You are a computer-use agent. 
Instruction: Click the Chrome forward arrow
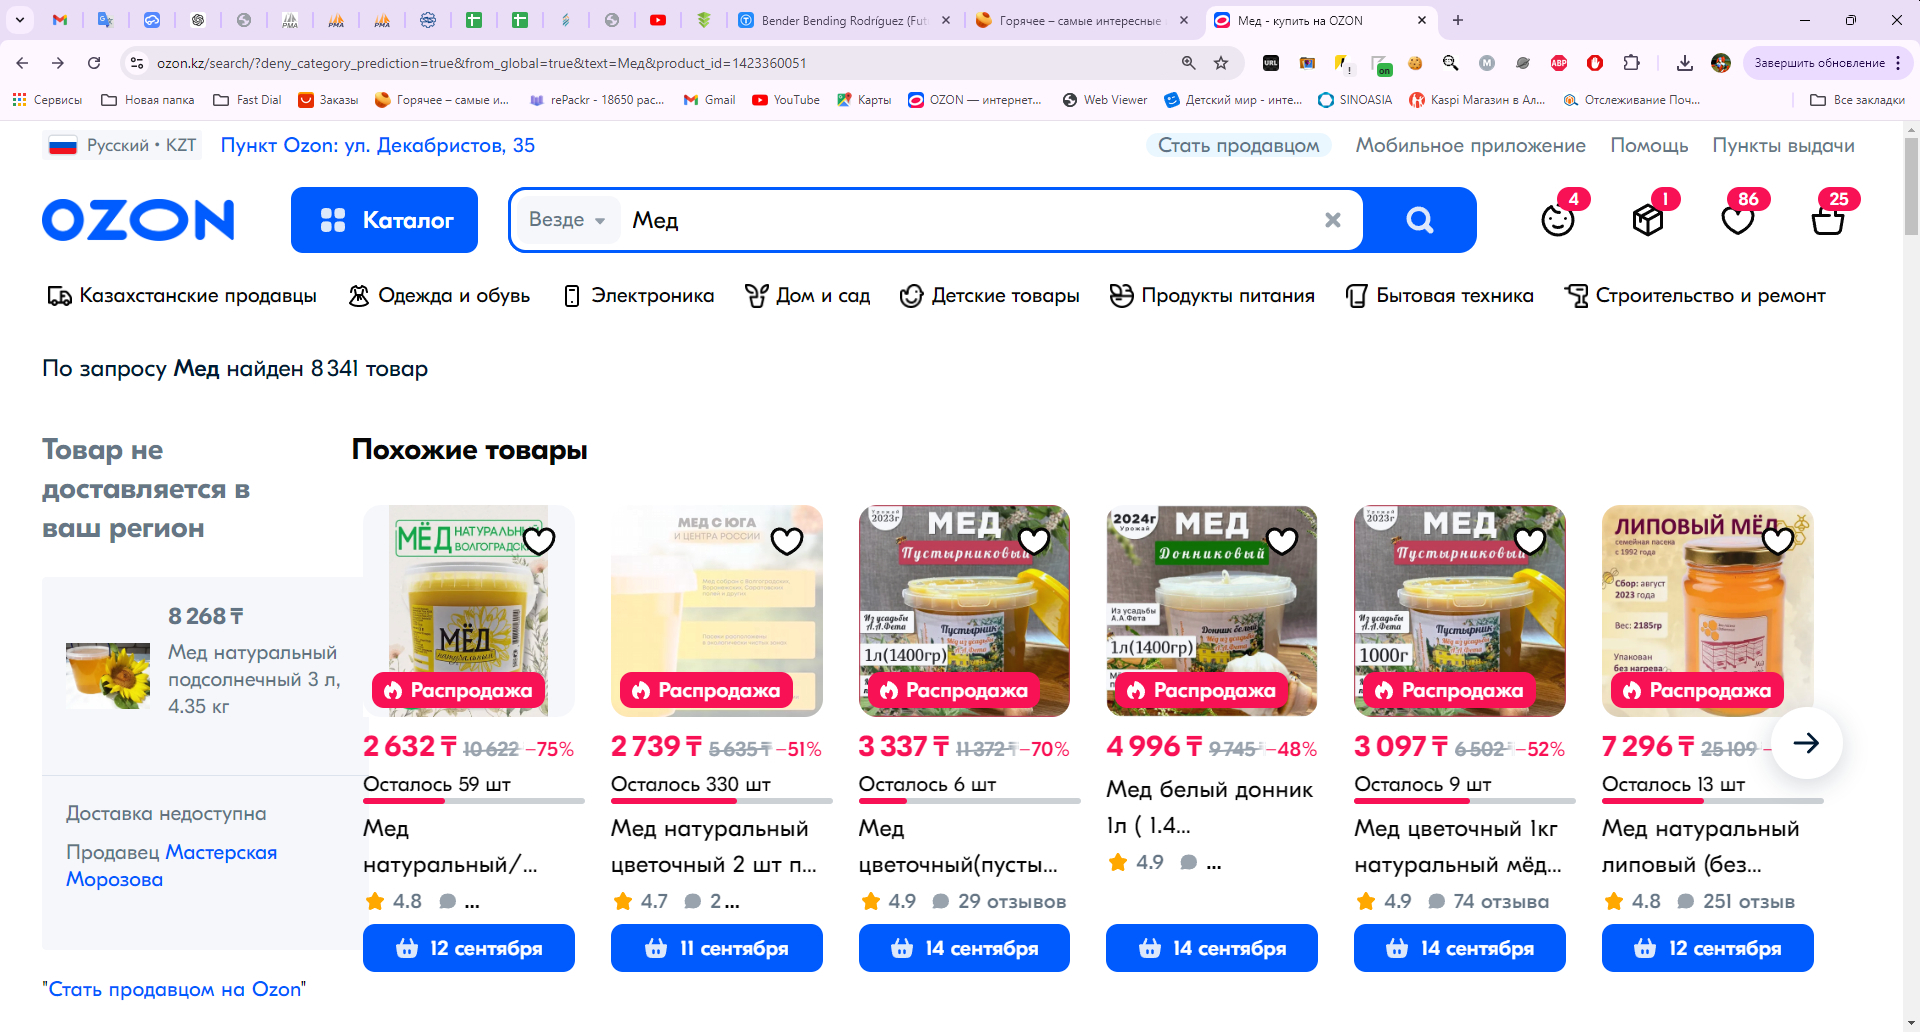coord(58,63)
